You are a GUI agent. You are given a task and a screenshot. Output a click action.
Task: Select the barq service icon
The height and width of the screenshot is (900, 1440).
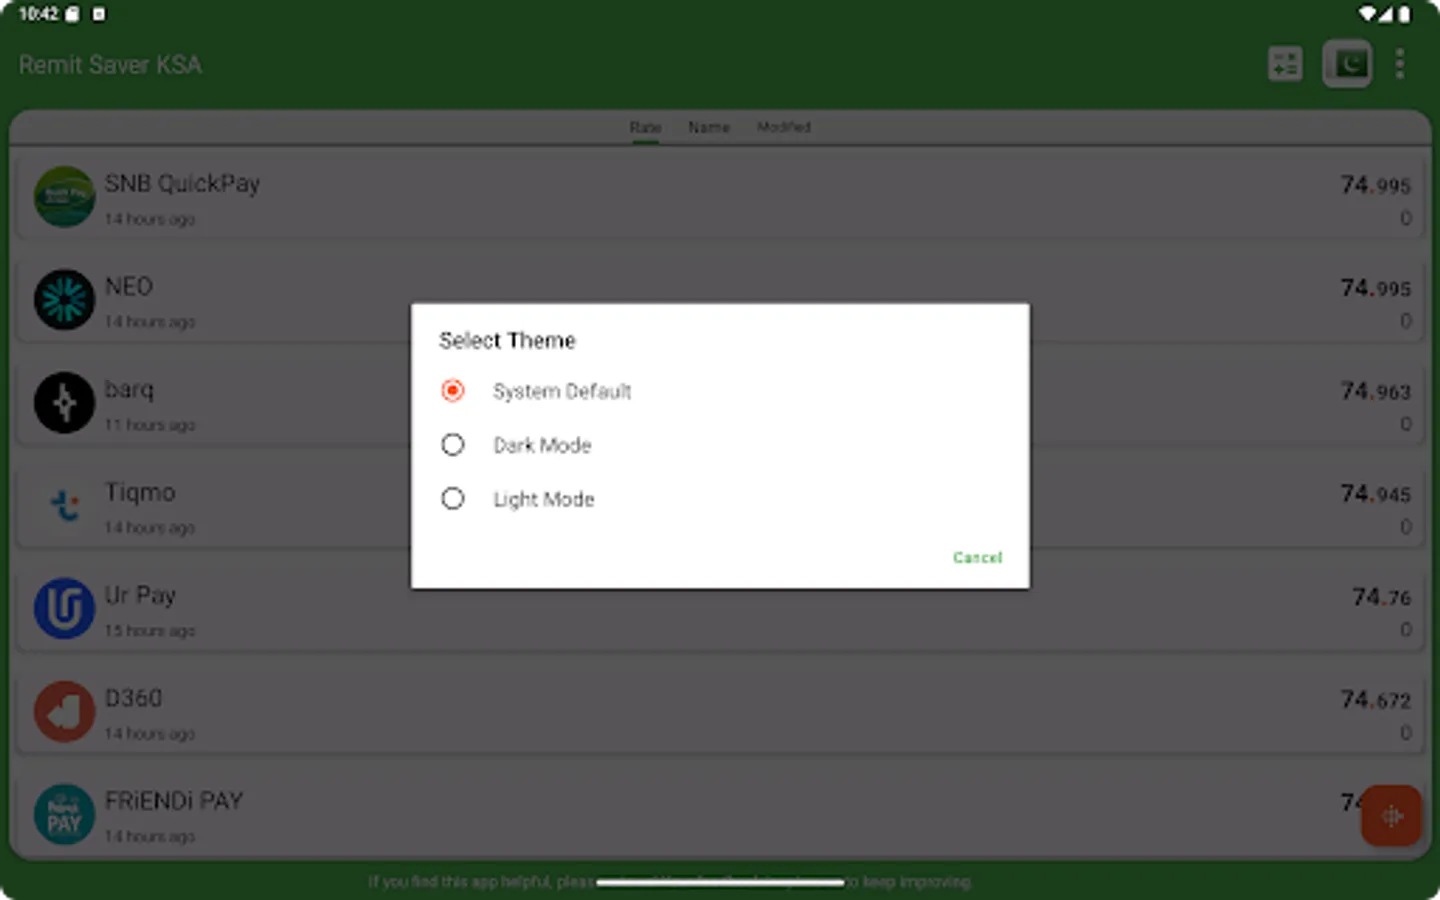(x=64, y=403)
